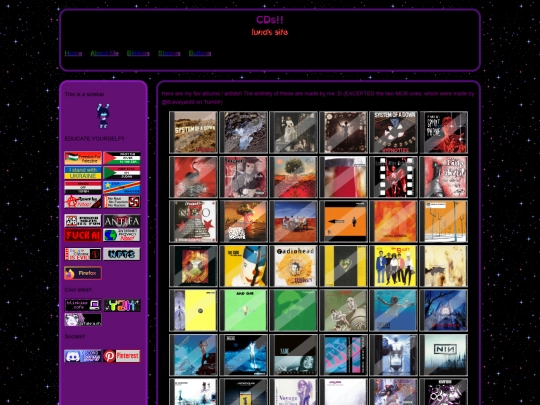The height and width of the screenshot is (405, 540).
Task: Open the blinkies.cafe site button
Action: tap(83, 305)
